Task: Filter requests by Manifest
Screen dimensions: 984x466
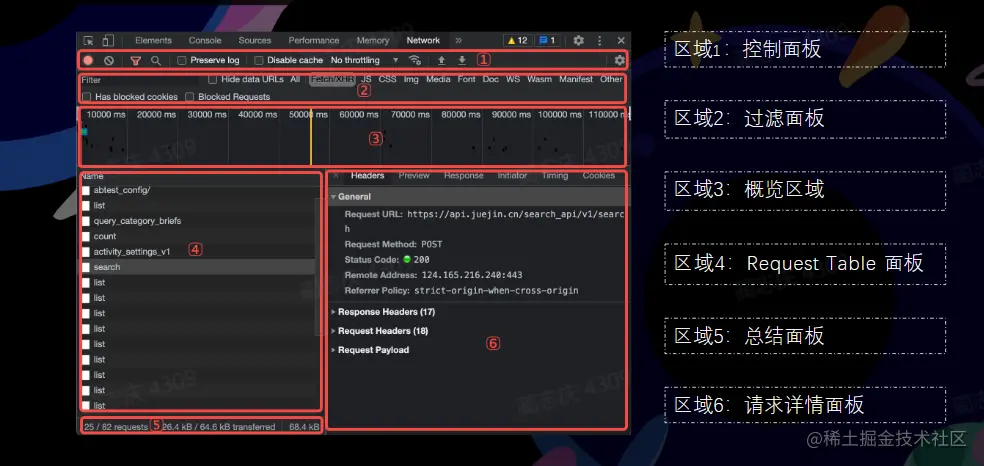Action: point(575,80)
